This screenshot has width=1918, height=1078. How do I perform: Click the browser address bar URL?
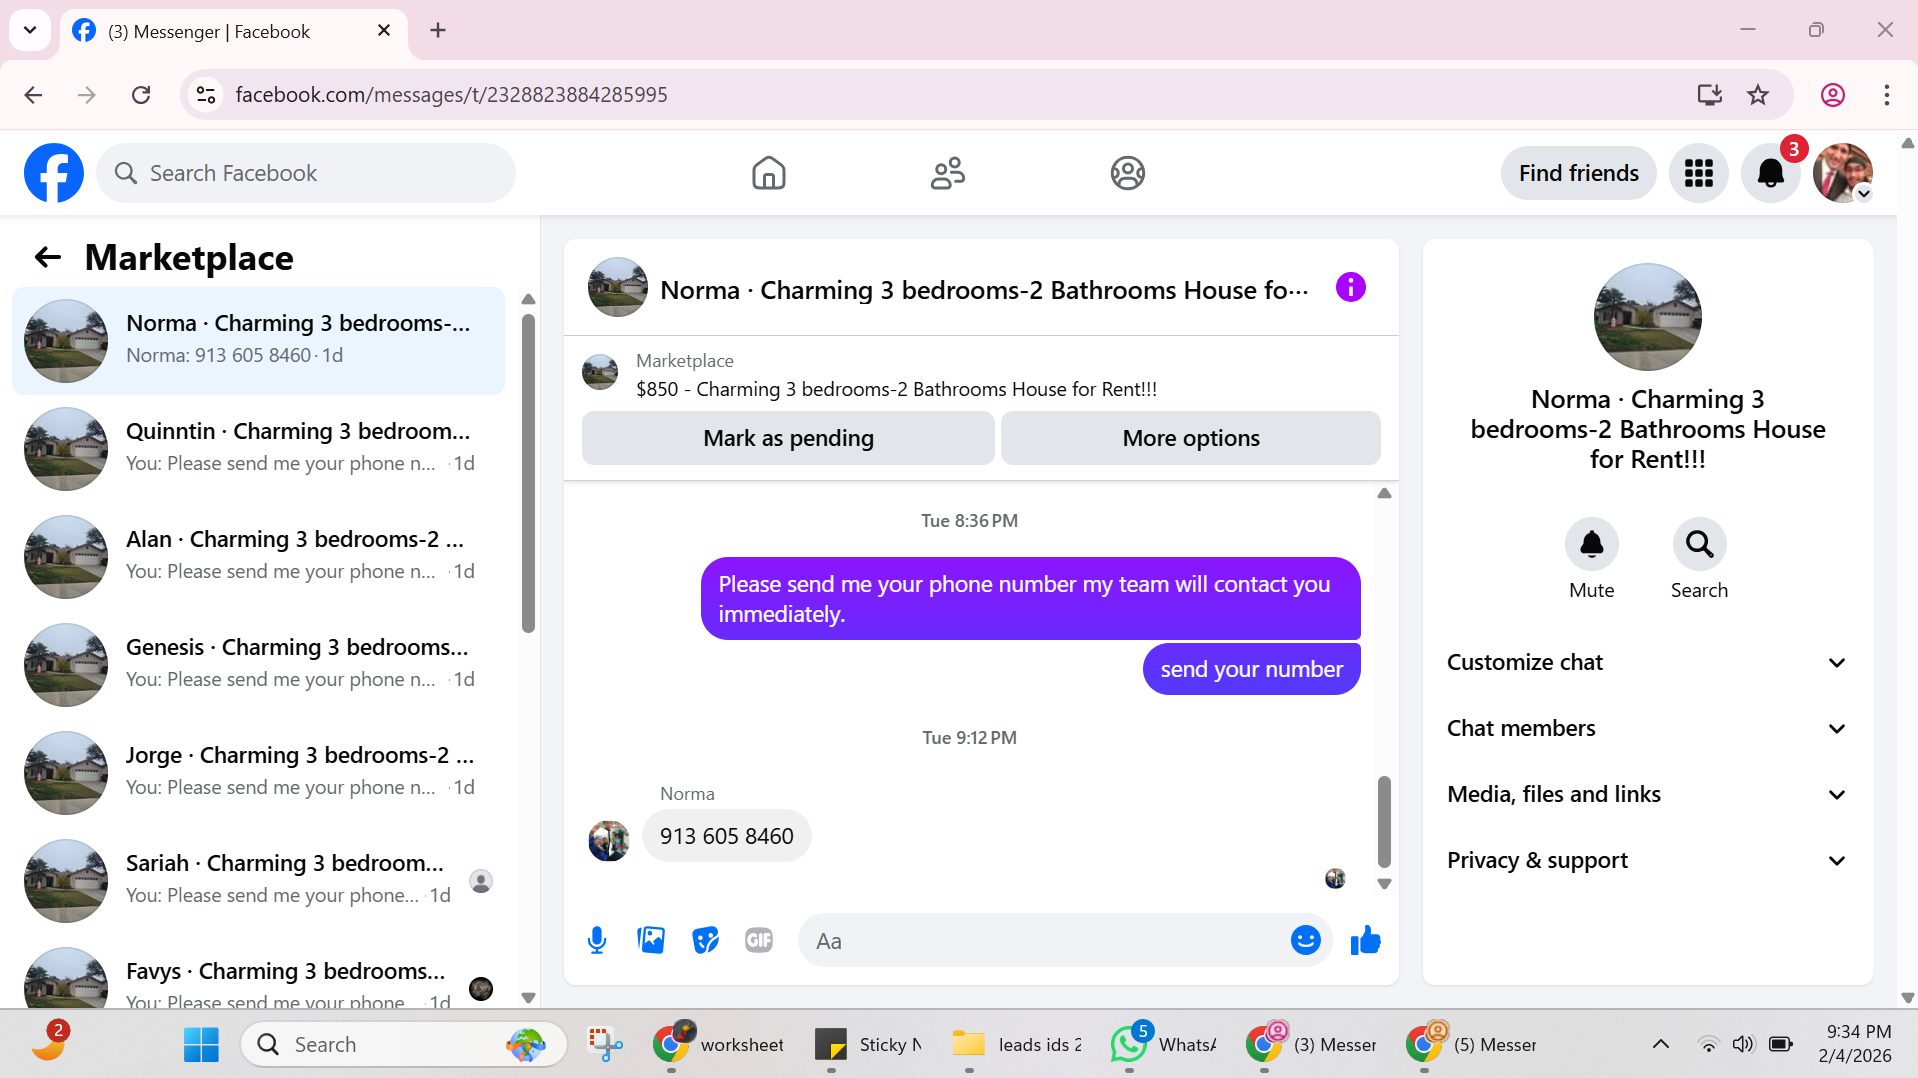point(451,95)
